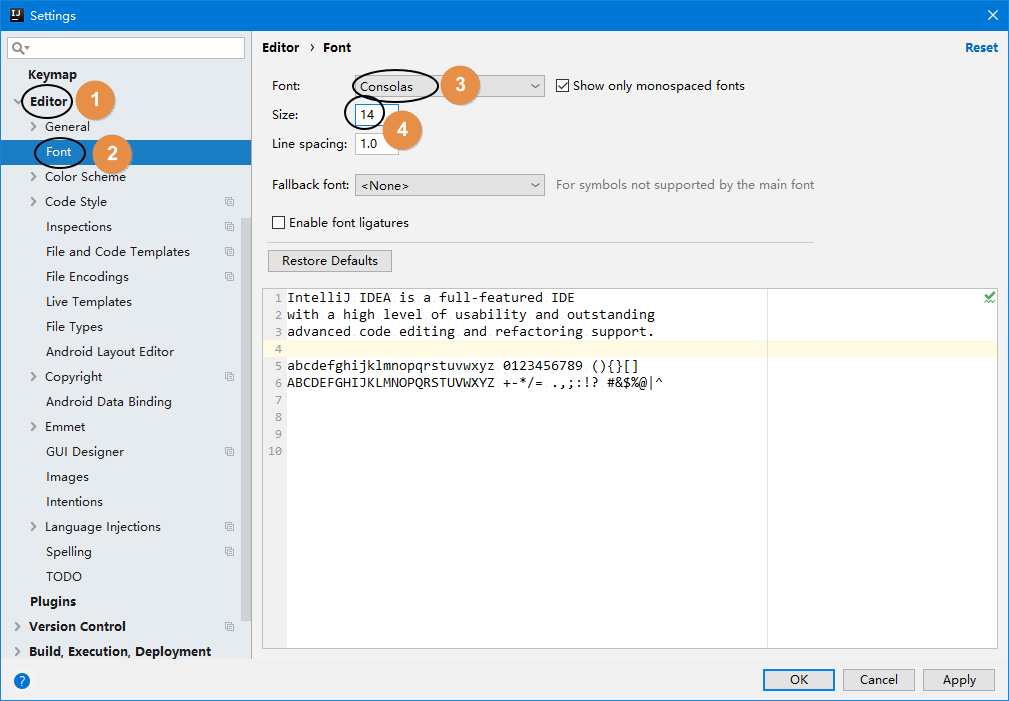Click the Restore Defaults button
1009x701 pixels.
(330, 261)
